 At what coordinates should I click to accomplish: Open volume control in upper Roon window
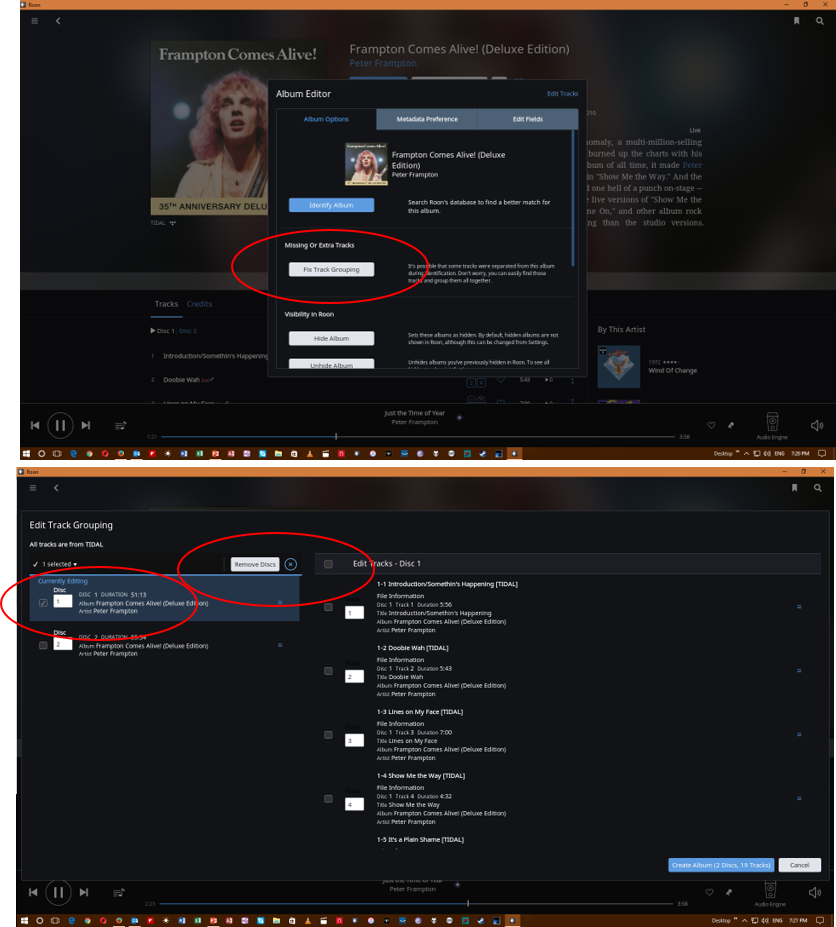pos(817,426)
